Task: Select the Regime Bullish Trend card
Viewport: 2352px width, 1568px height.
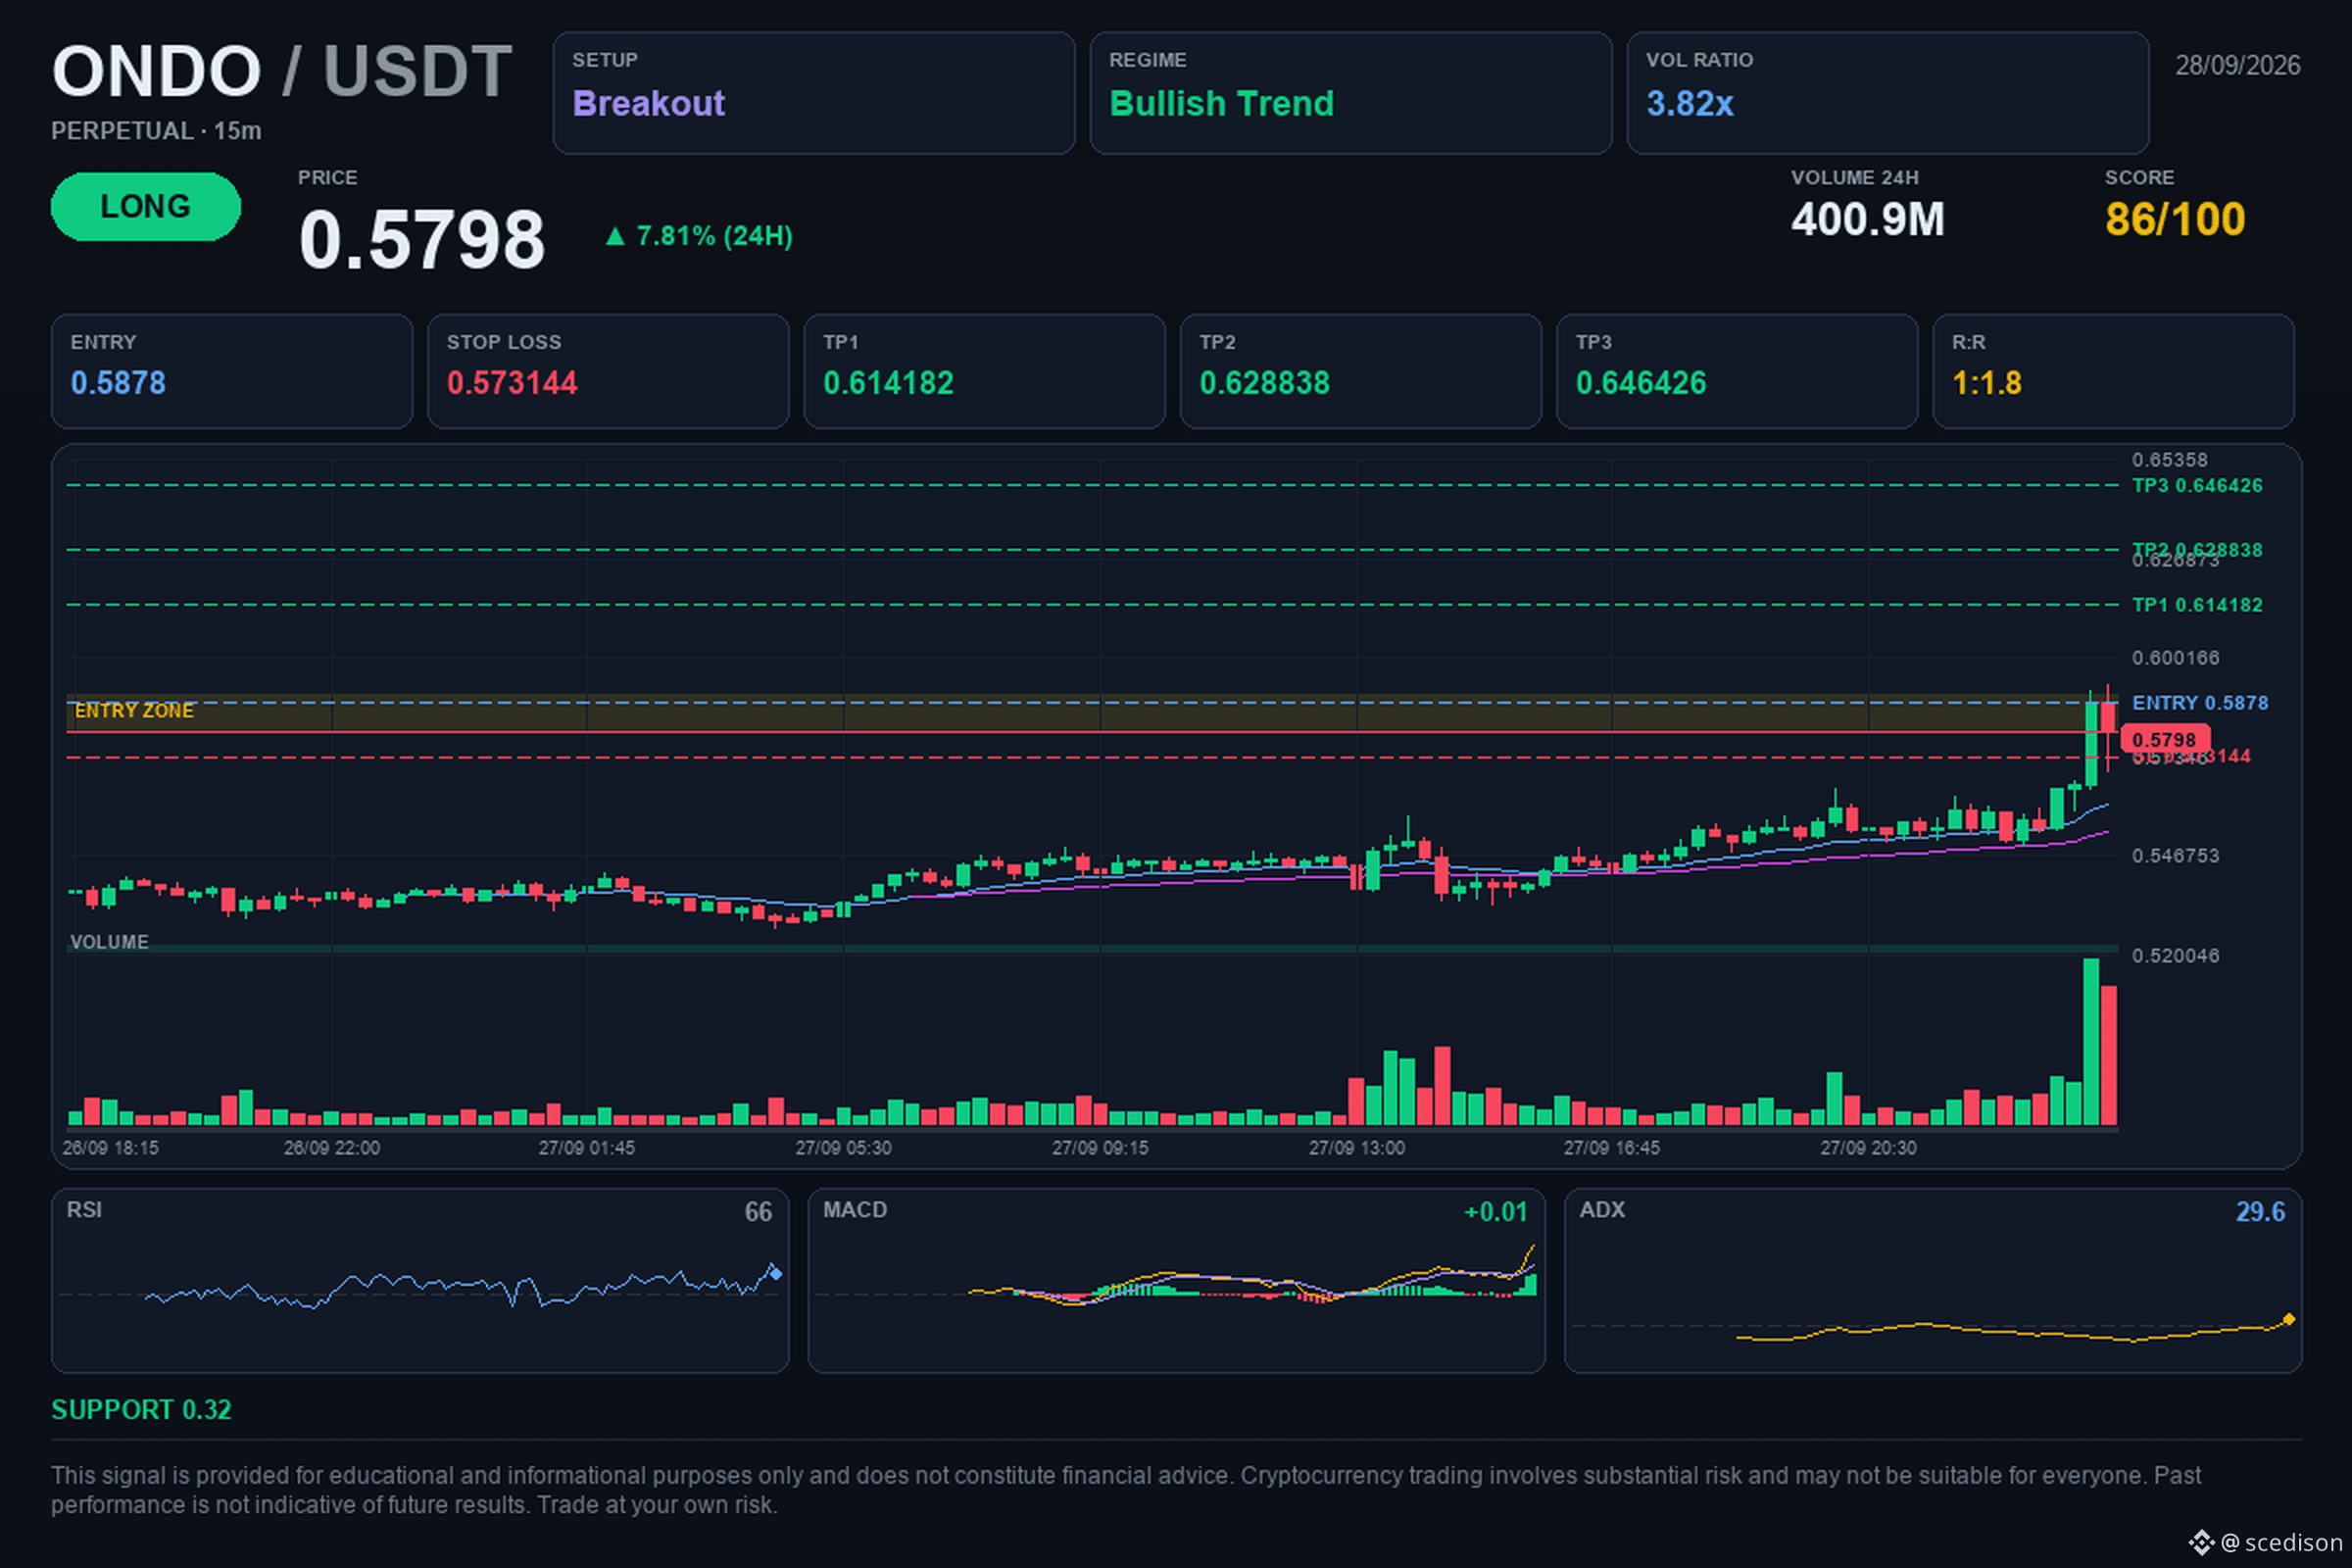Action: pyautogui.click(x=1350, y=93)
